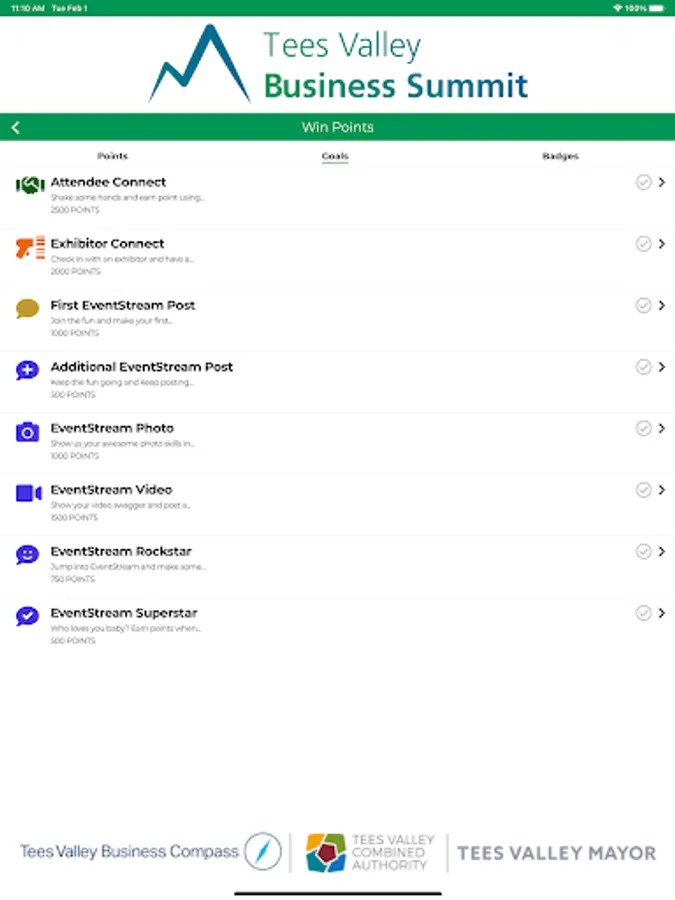The width and height of the screenshot is (675, 900).
Task: Click the First EventStream Post bubble icon
Action: pos(27,309)
